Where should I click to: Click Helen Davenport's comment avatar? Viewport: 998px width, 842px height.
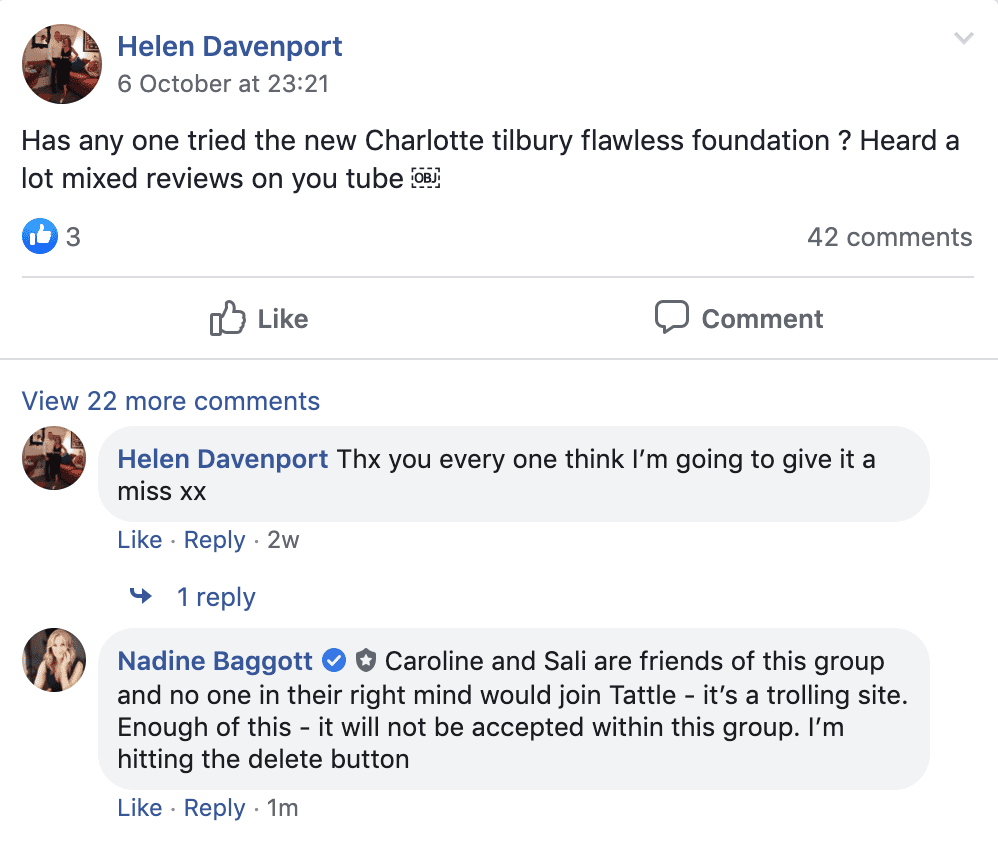(53, 458)
